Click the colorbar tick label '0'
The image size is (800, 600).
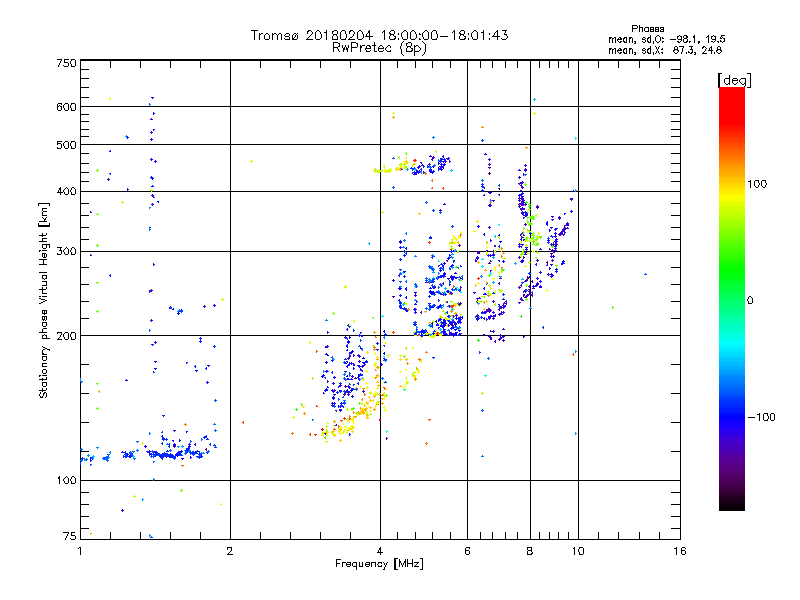pos(750,300)
